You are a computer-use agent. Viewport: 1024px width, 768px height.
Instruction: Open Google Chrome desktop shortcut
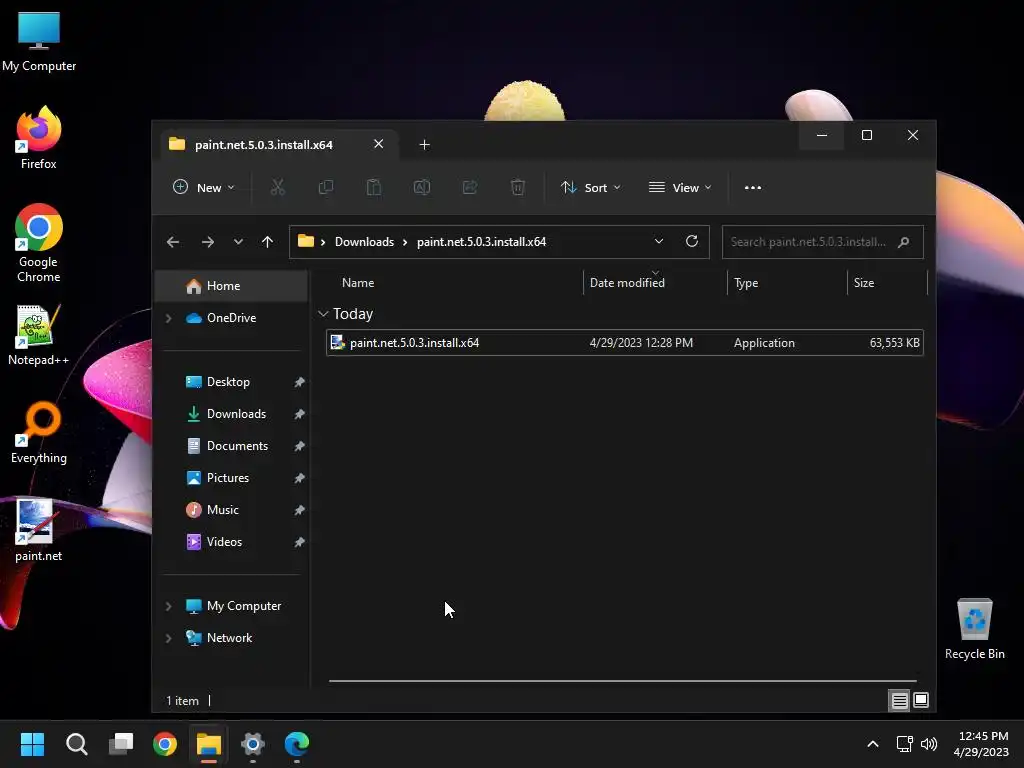coord(39,243)
